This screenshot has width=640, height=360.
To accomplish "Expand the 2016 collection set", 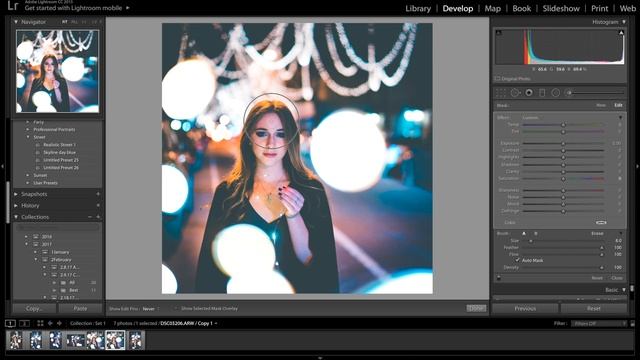I will click(27, 236).
